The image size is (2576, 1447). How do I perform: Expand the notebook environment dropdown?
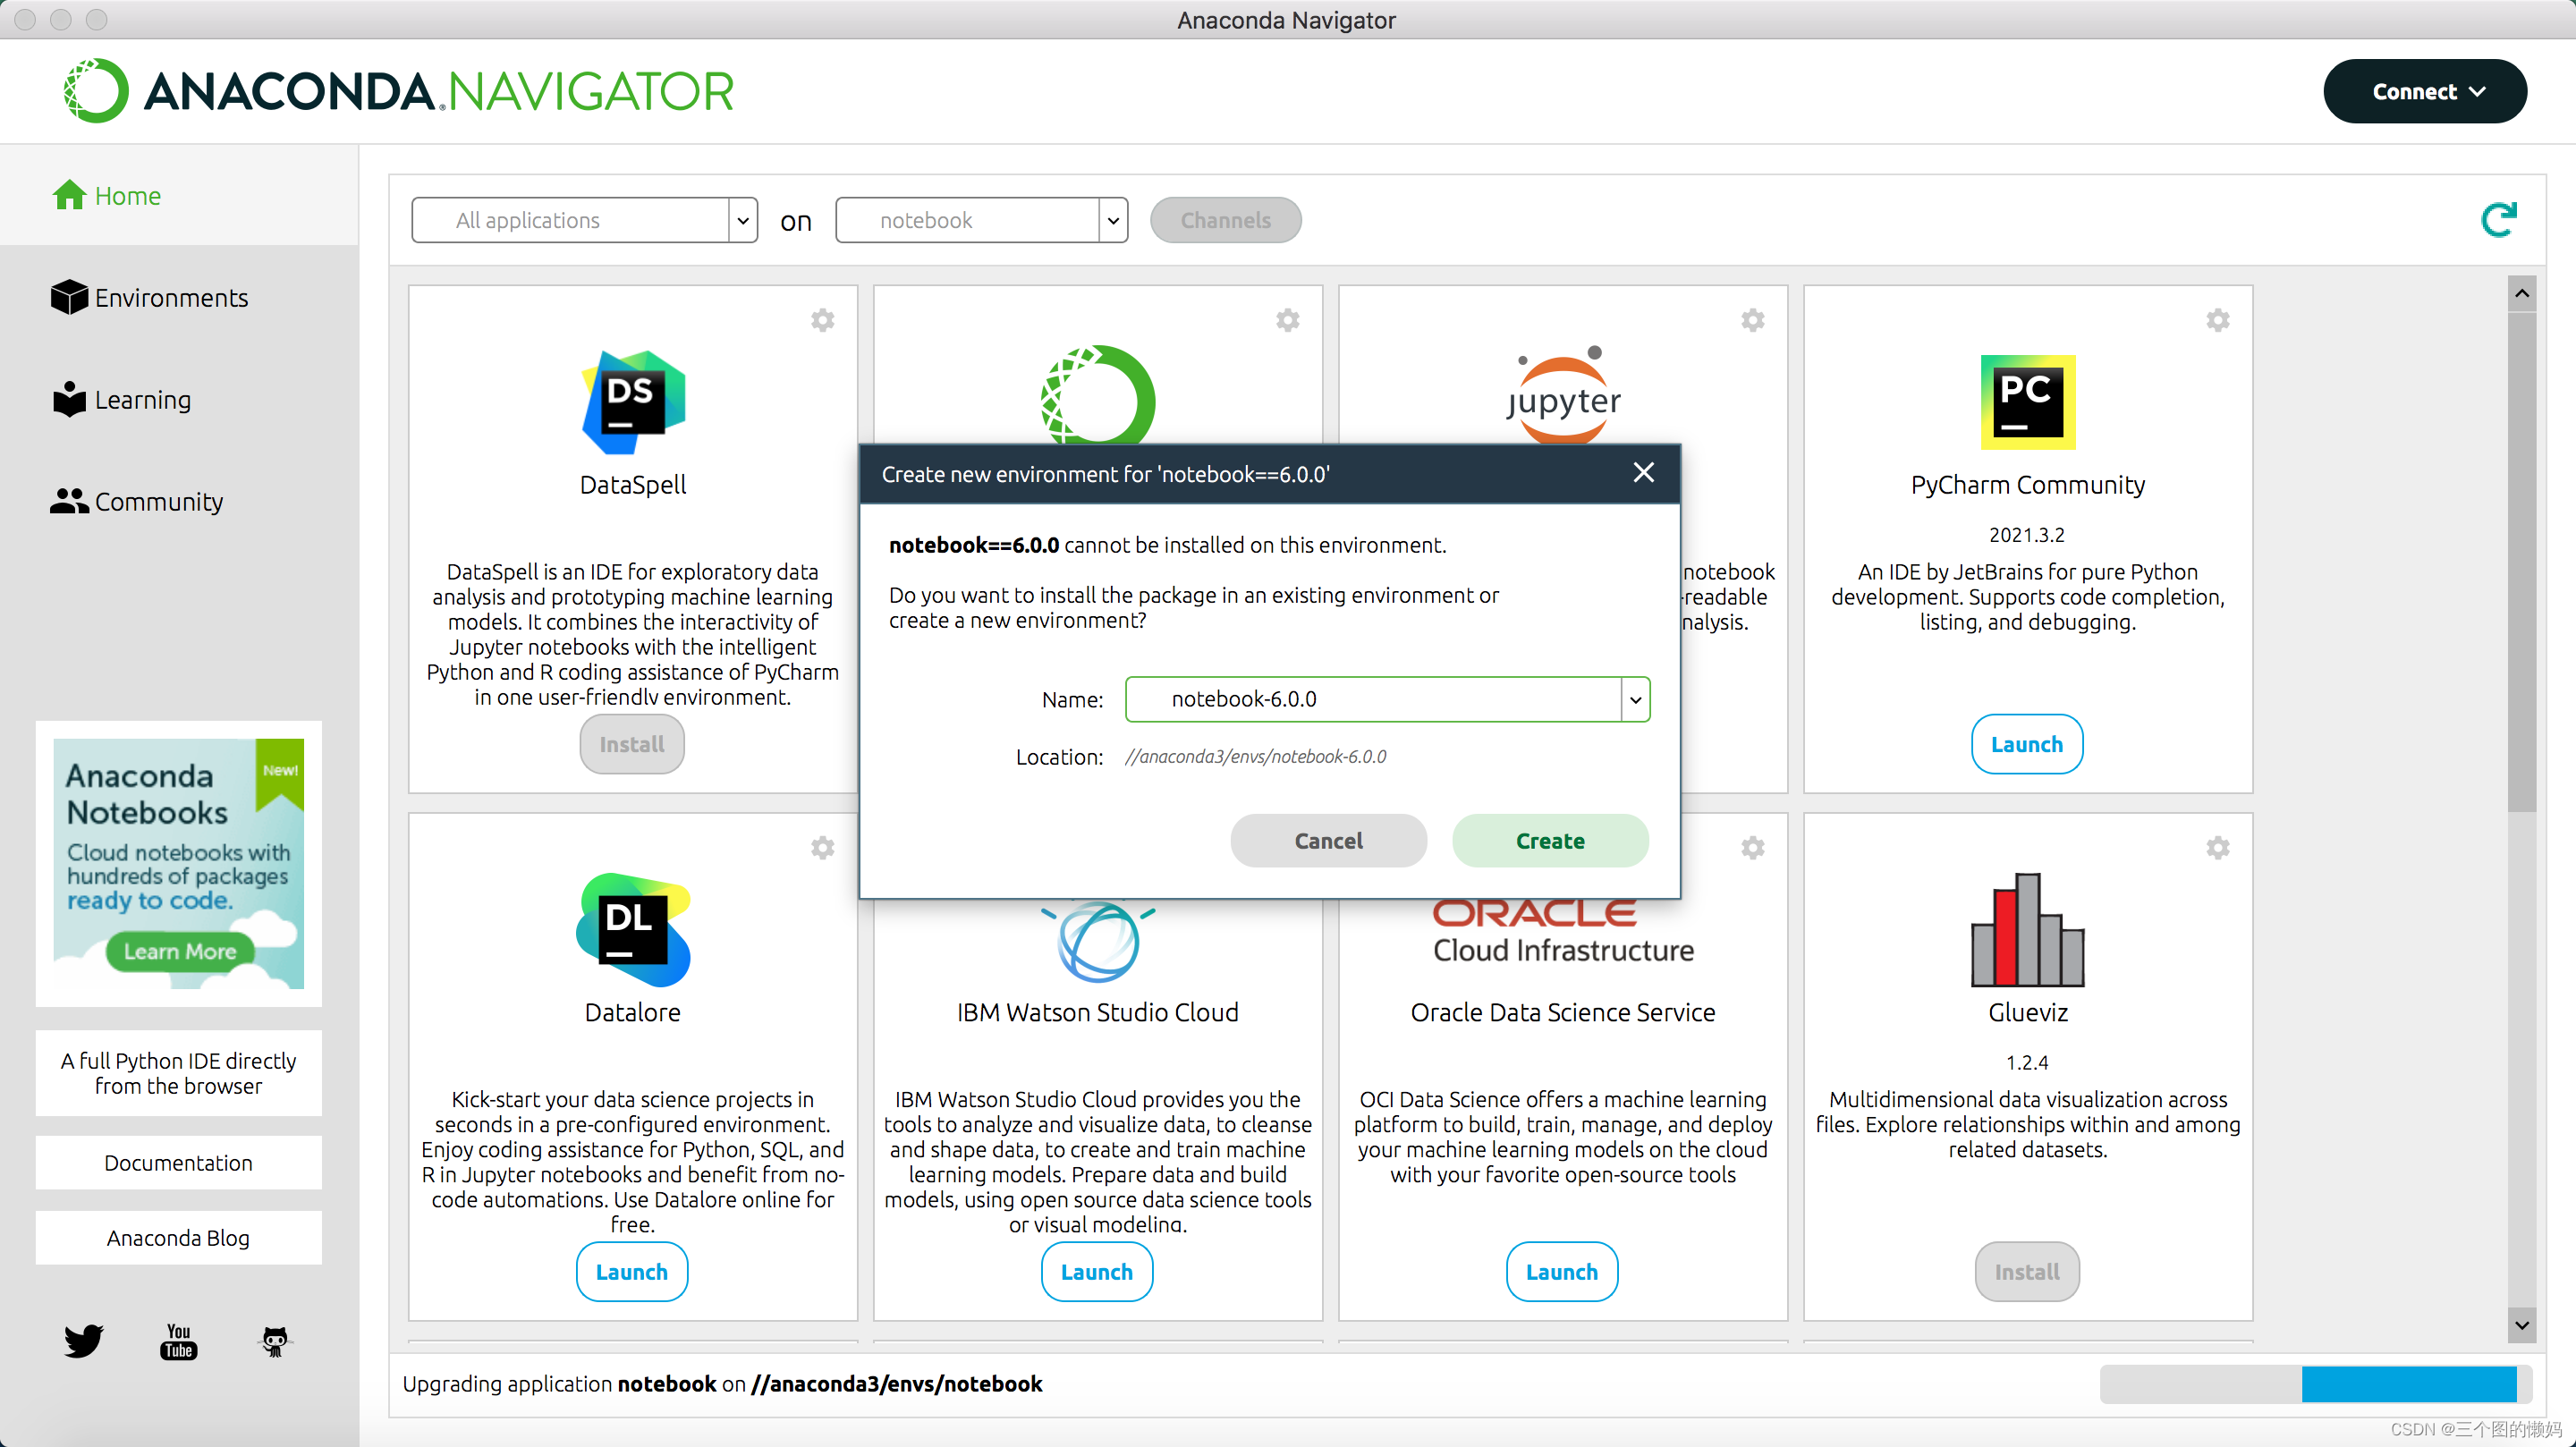[1112, 220]
